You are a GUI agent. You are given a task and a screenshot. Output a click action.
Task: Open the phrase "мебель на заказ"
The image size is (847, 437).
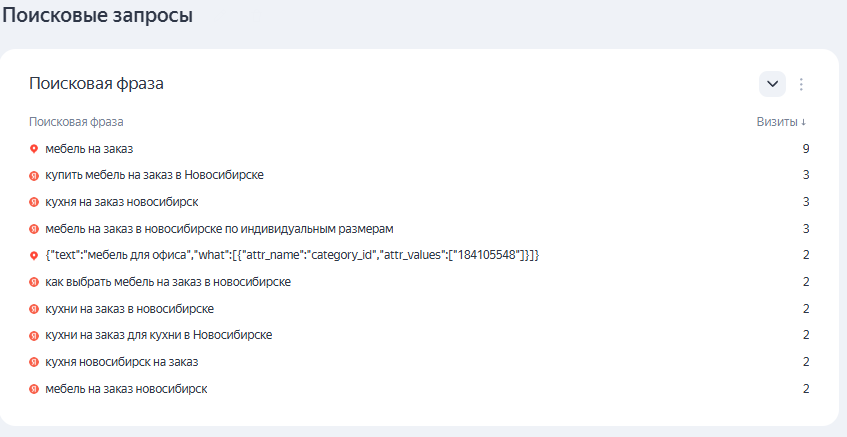(x=89, y=149)
